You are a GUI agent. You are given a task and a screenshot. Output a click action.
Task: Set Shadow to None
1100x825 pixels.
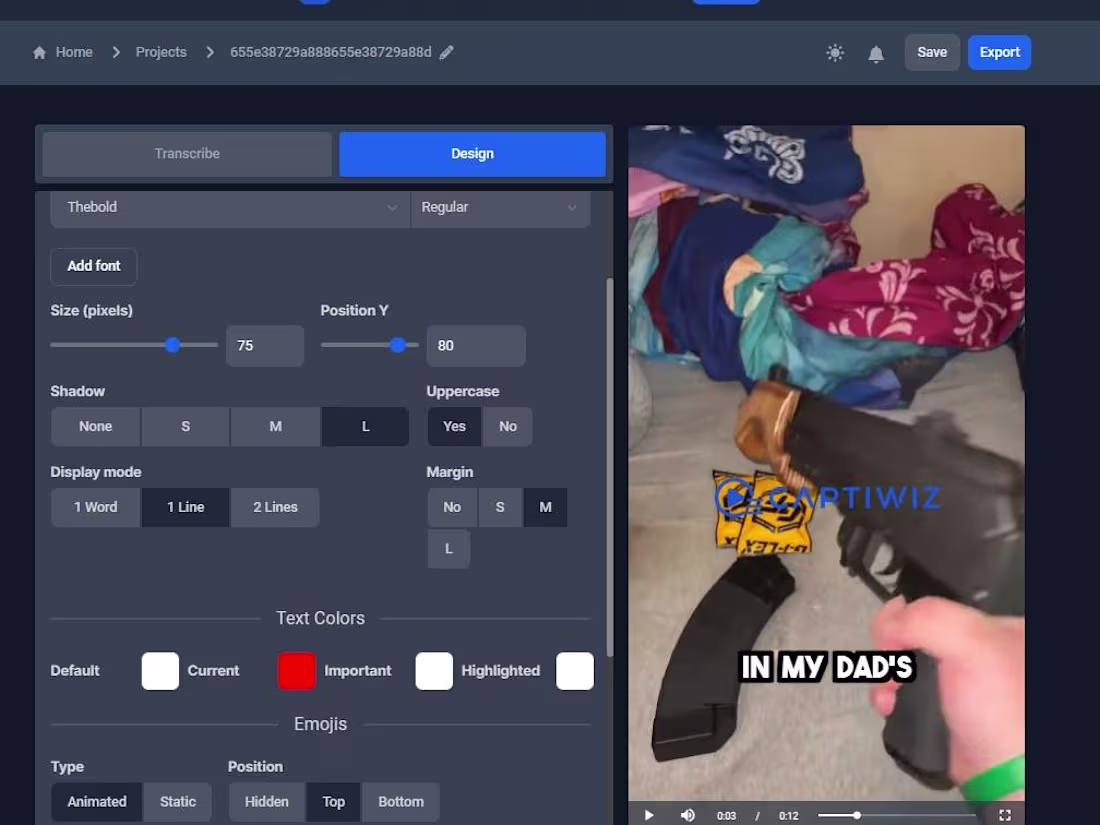point(94,426)
